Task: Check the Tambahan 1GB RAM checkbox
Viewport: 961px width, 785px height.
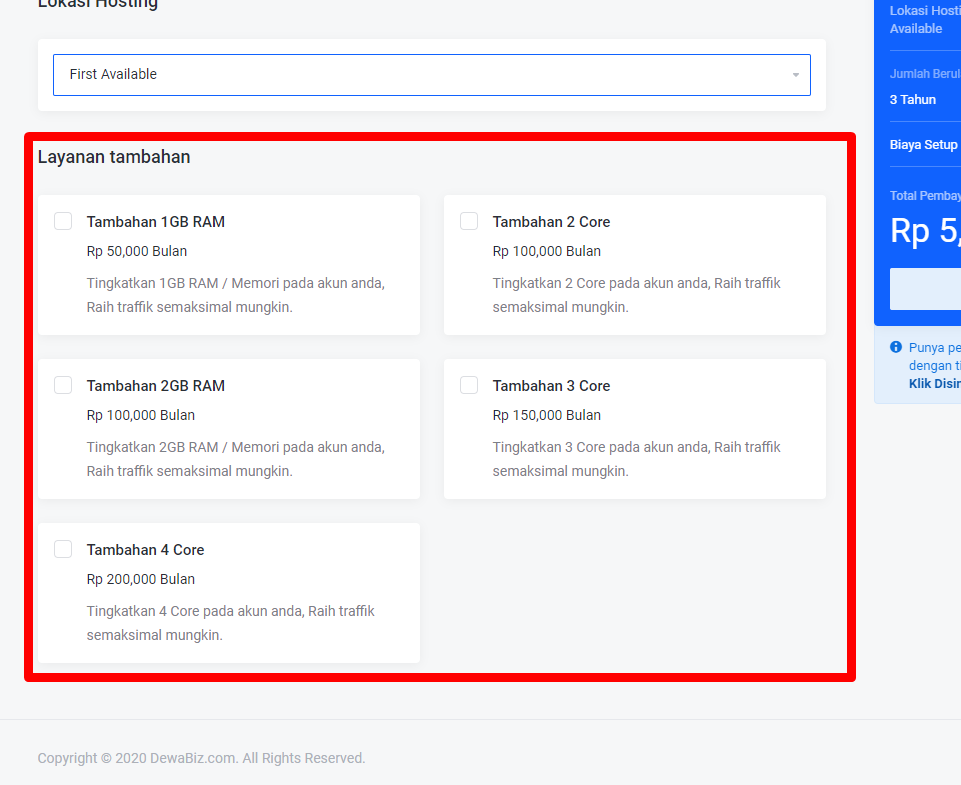Action: coord(63,221)
